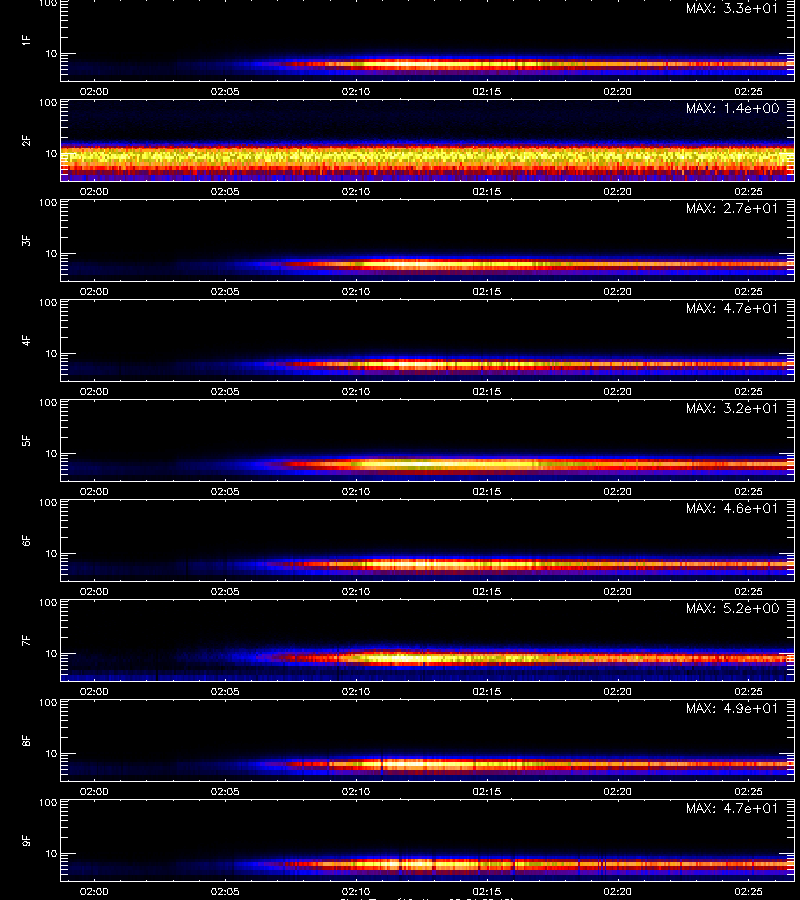Click the '10' y-axis label of 5F panel
Image resolution: width=800 pixels, height=900 pixels.
point(51,453)
